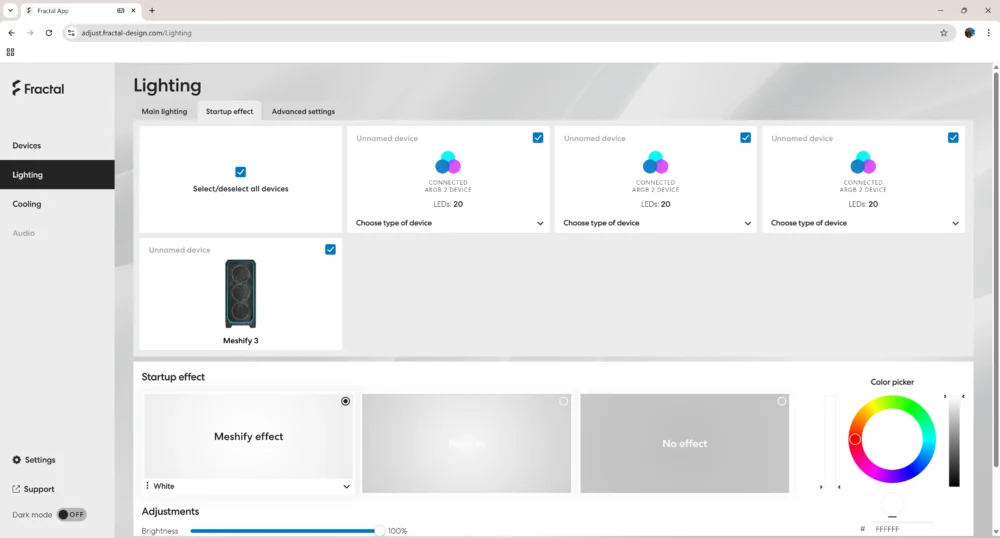Uncheck the third Unnamed ARGB device checkbox
Screen dimensions: 1000x538
tap(953, 138)
